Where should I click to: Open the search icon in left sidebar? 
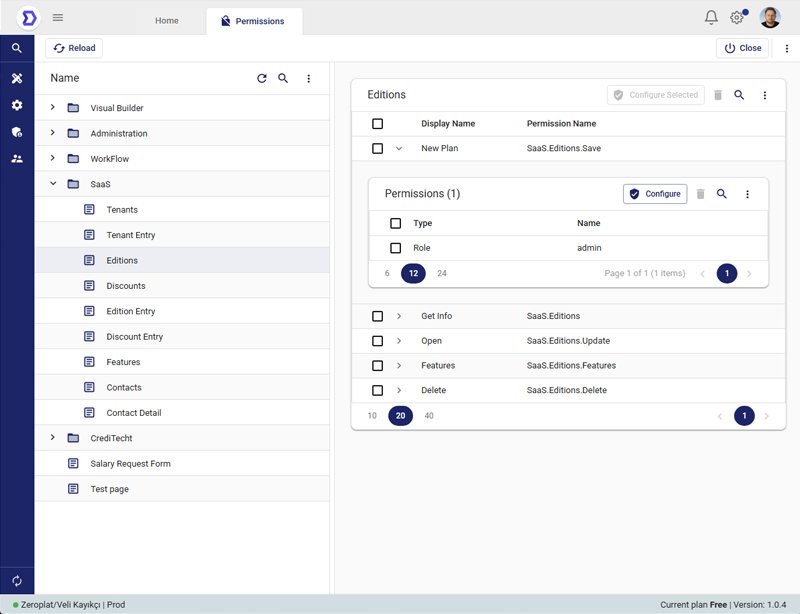(17, 48)
